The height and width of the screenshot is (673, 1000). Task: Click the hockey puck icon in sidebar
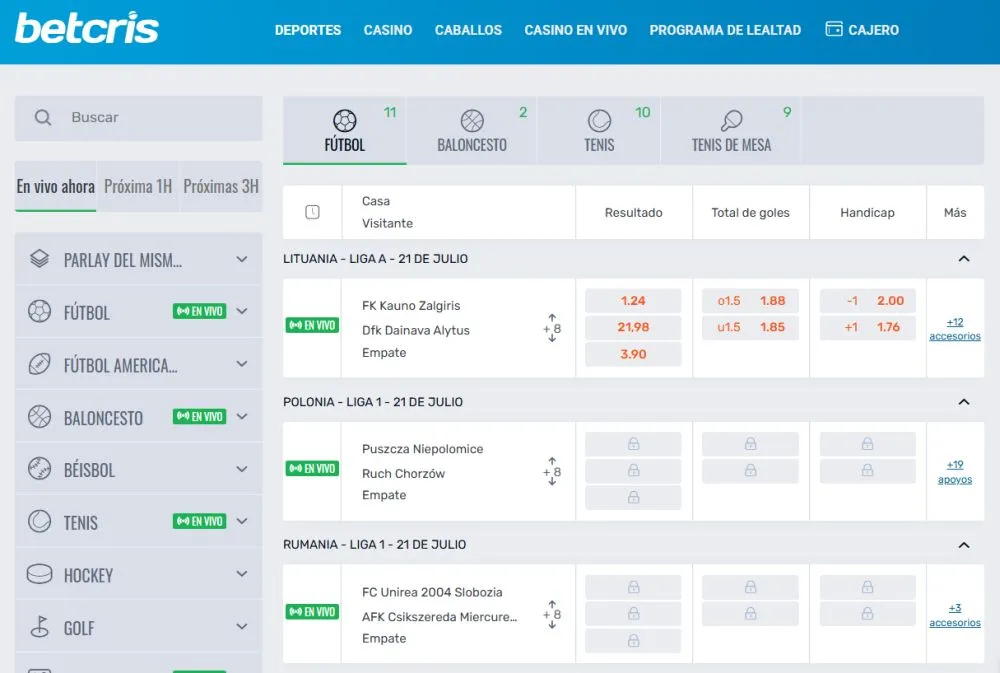pyautogui.click(x=40, y=575)
